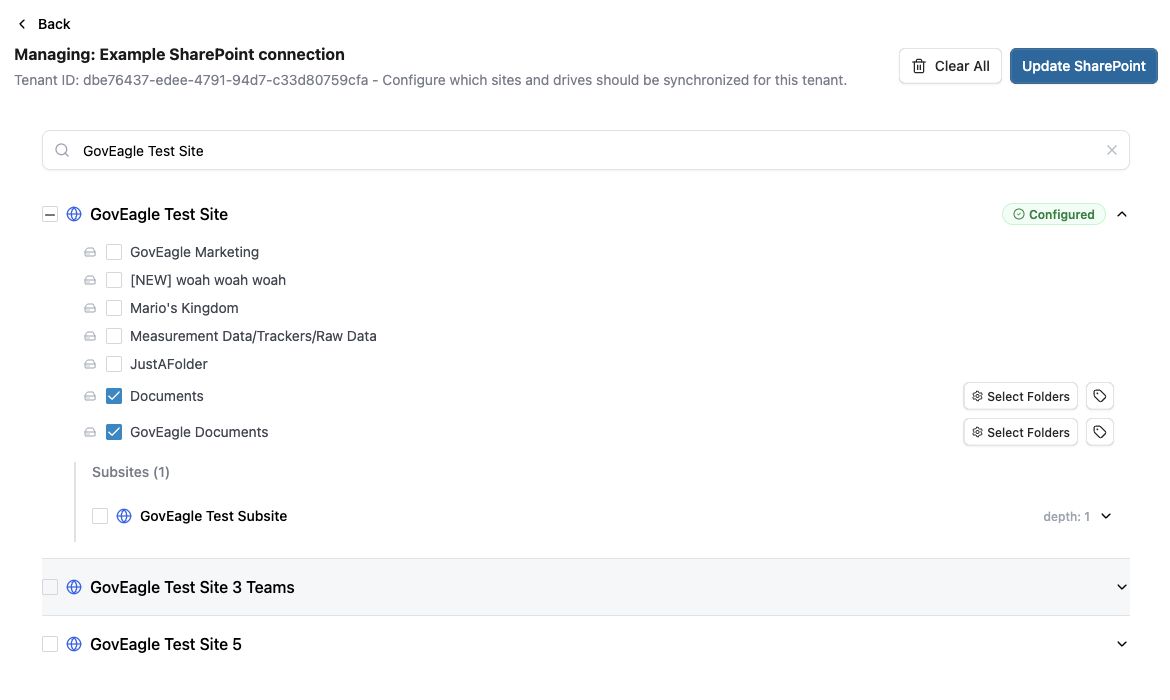Uncheck the Documents drive checkbox

point(113,396)
